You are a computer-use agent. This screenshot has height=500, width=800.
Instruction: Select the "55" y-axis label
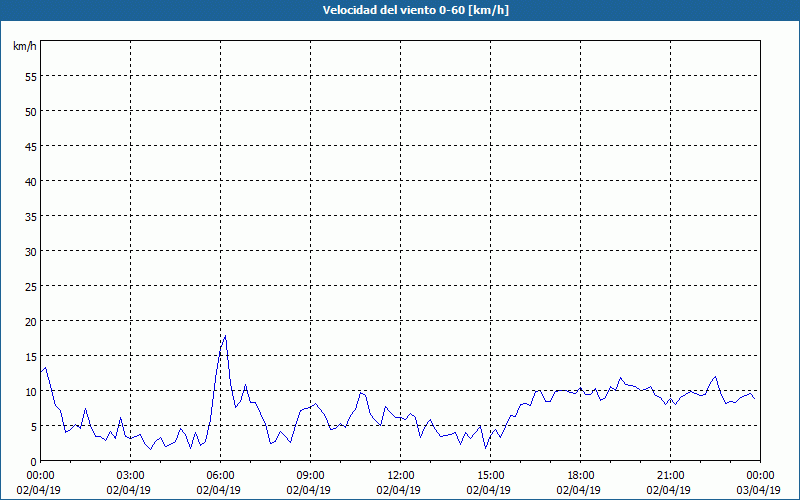(31, 76)
